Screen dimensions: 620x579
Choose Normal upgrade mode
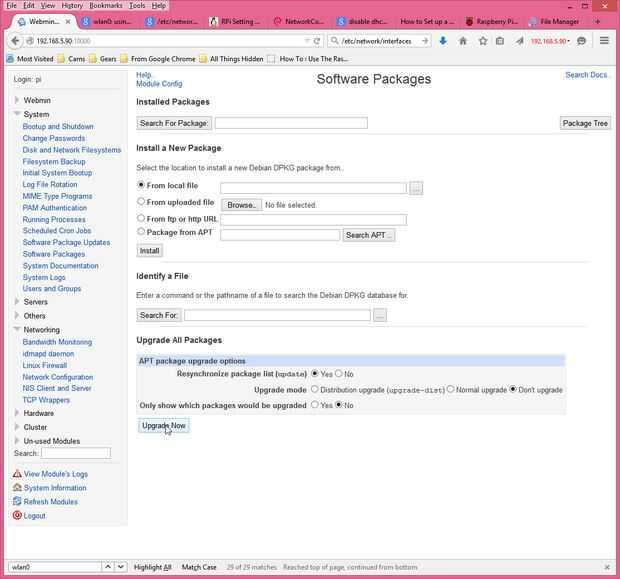point(450,389)
